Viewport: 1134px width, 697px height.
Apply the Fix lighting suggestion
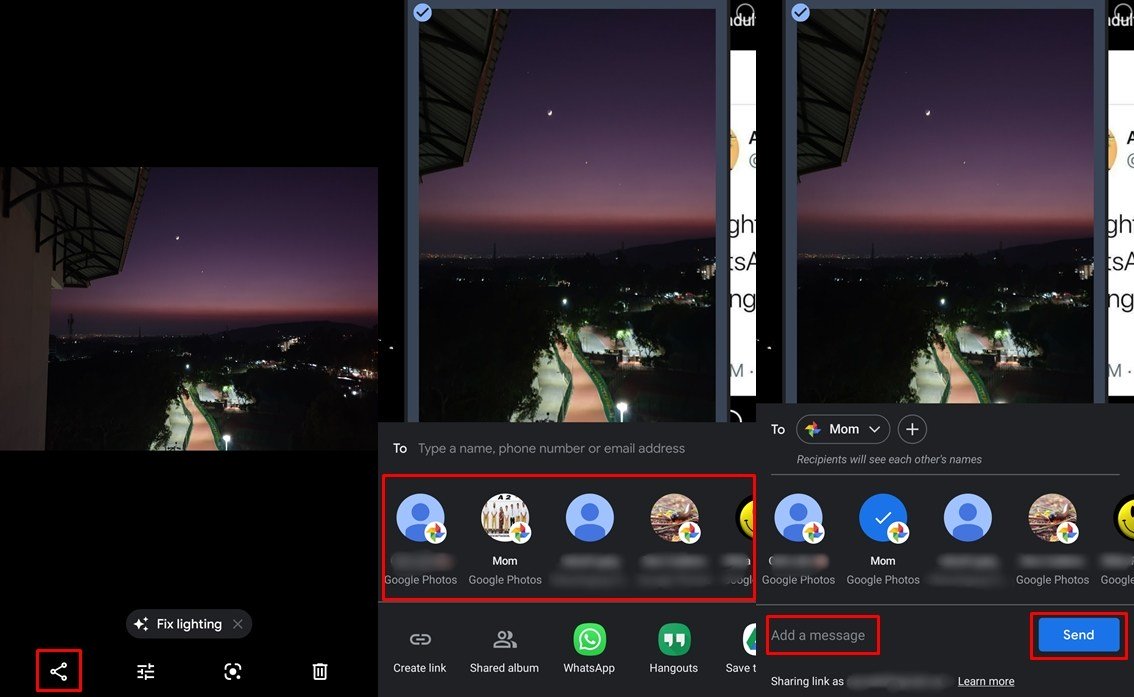pos(180,624)
